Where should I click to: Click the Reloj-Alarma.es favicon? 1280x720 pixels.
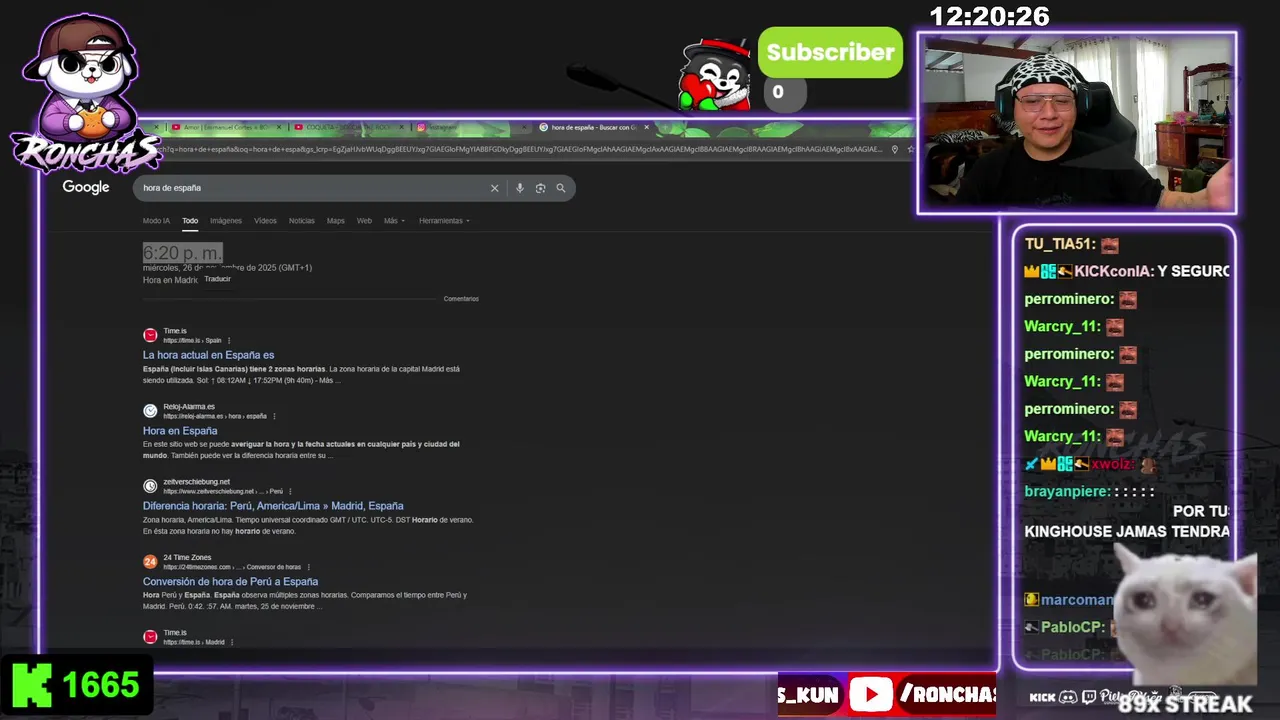(x=150, y=411)
